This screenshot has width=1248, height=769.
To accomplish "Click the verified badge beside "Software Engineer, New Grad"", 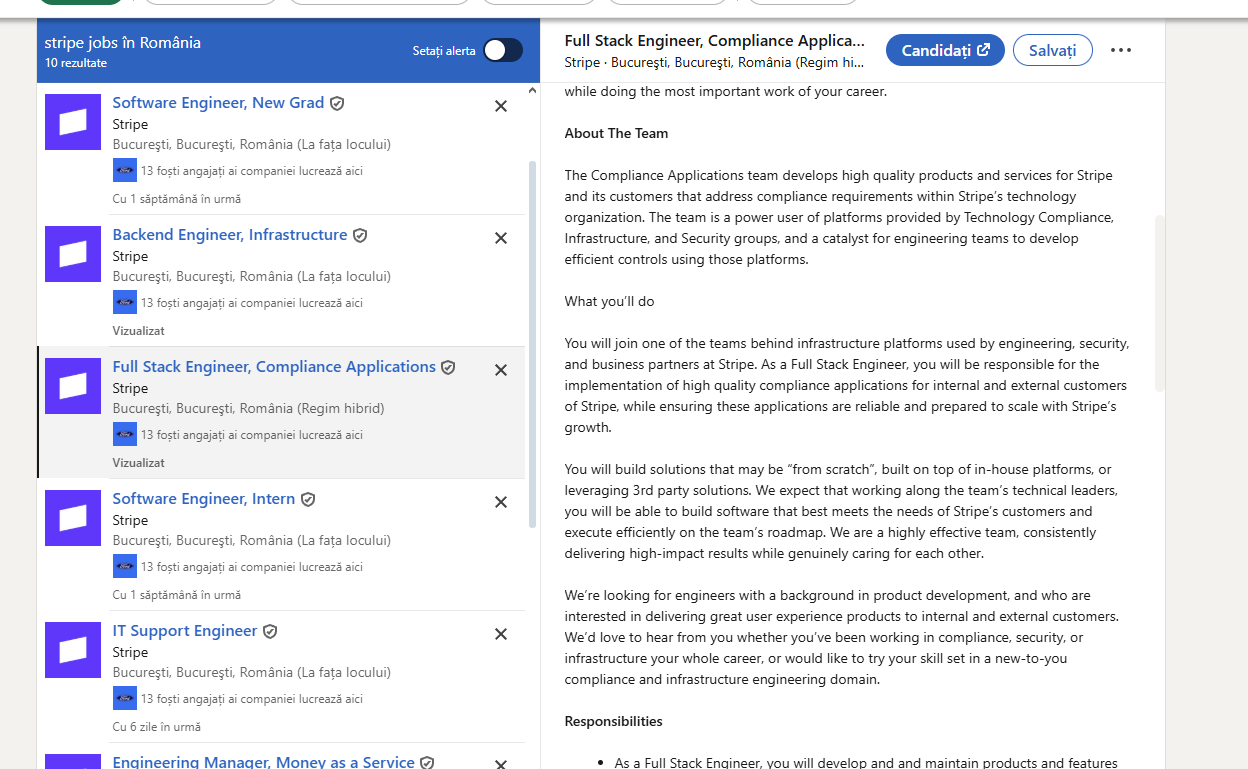I will coord(337,102).
